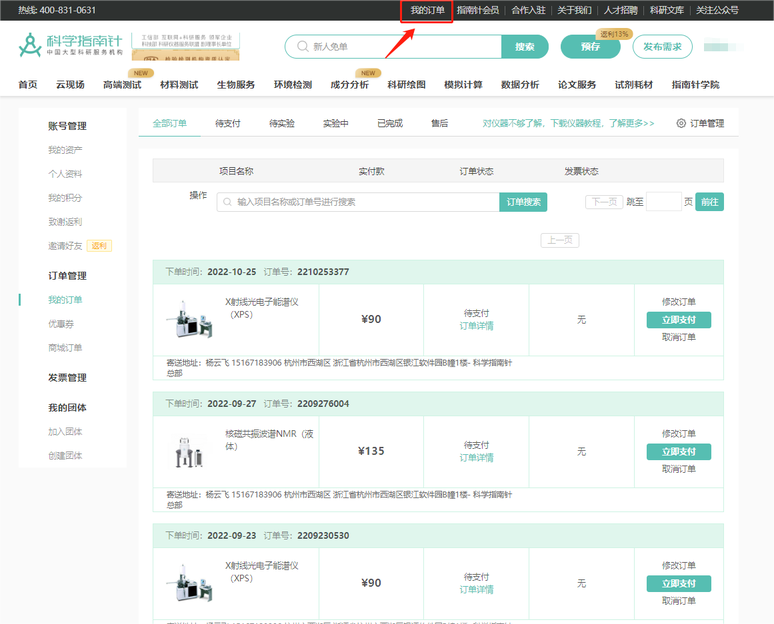Click the 返利 tag beside 邀请好友
Image resolution: width=774 pixels, height=624 pixels.
tap(99, 246)
